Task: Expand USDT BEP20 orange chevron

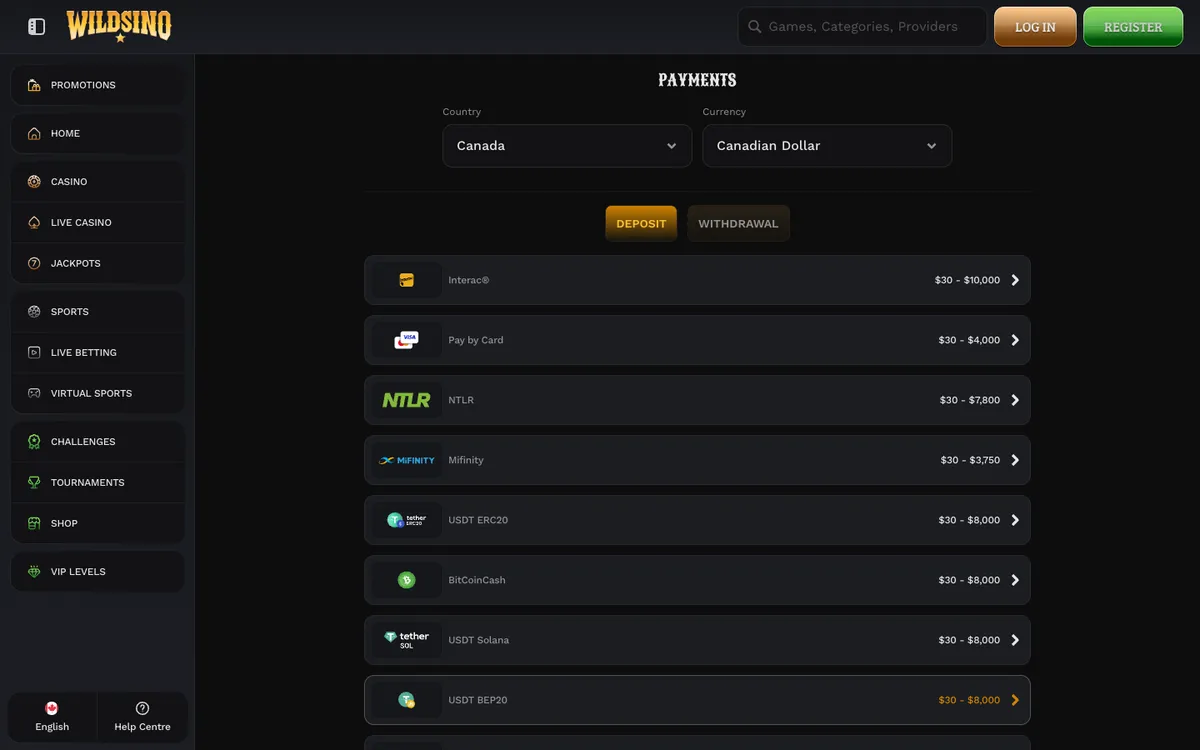Action: 1015,700
